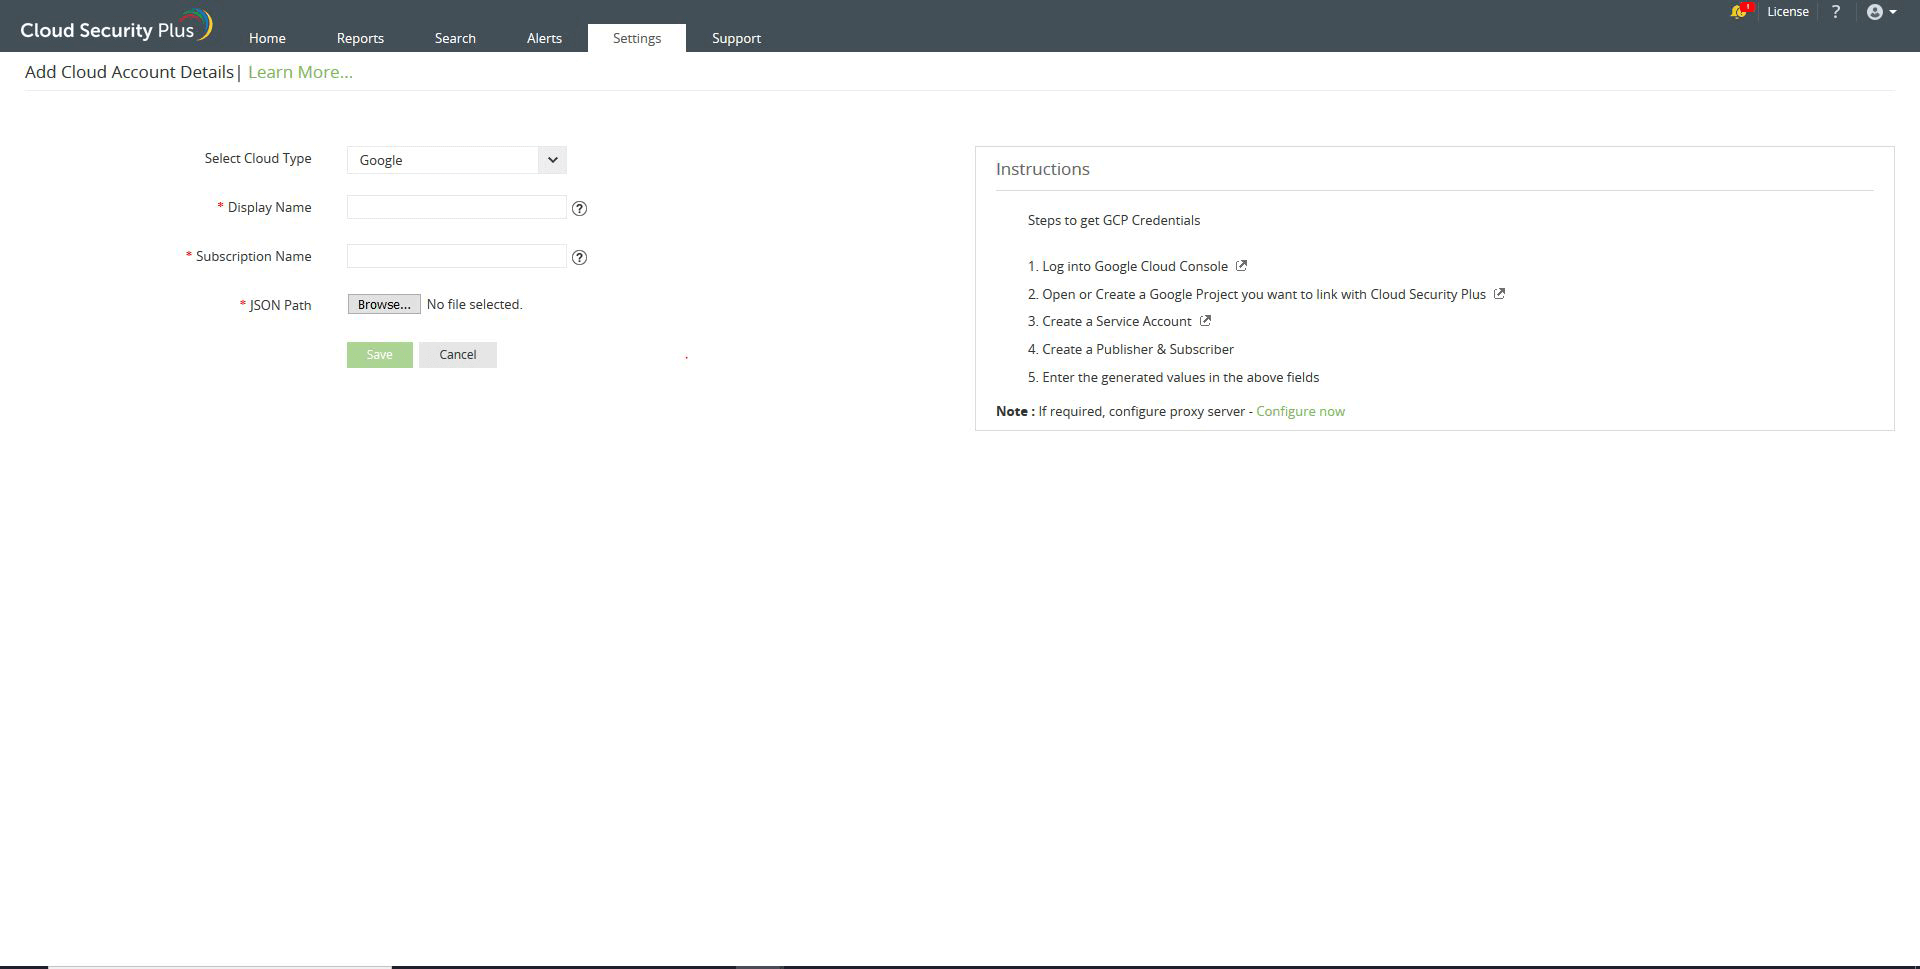Open external link icon for Google Cloud Console

pyautogui.click(x=1241, y=266)
